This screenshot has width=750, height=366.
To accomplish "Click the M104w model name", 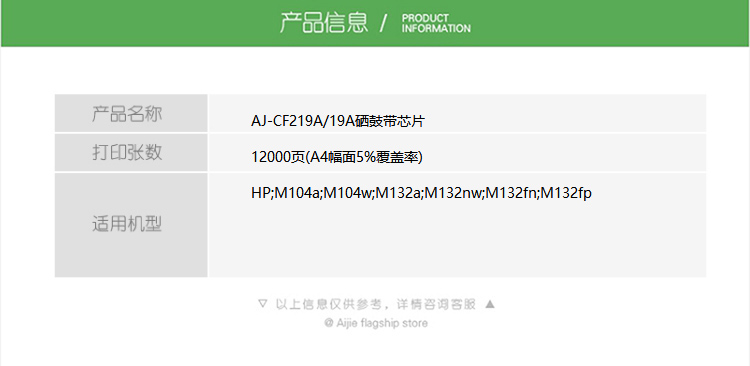I will (x=348, y=193).
